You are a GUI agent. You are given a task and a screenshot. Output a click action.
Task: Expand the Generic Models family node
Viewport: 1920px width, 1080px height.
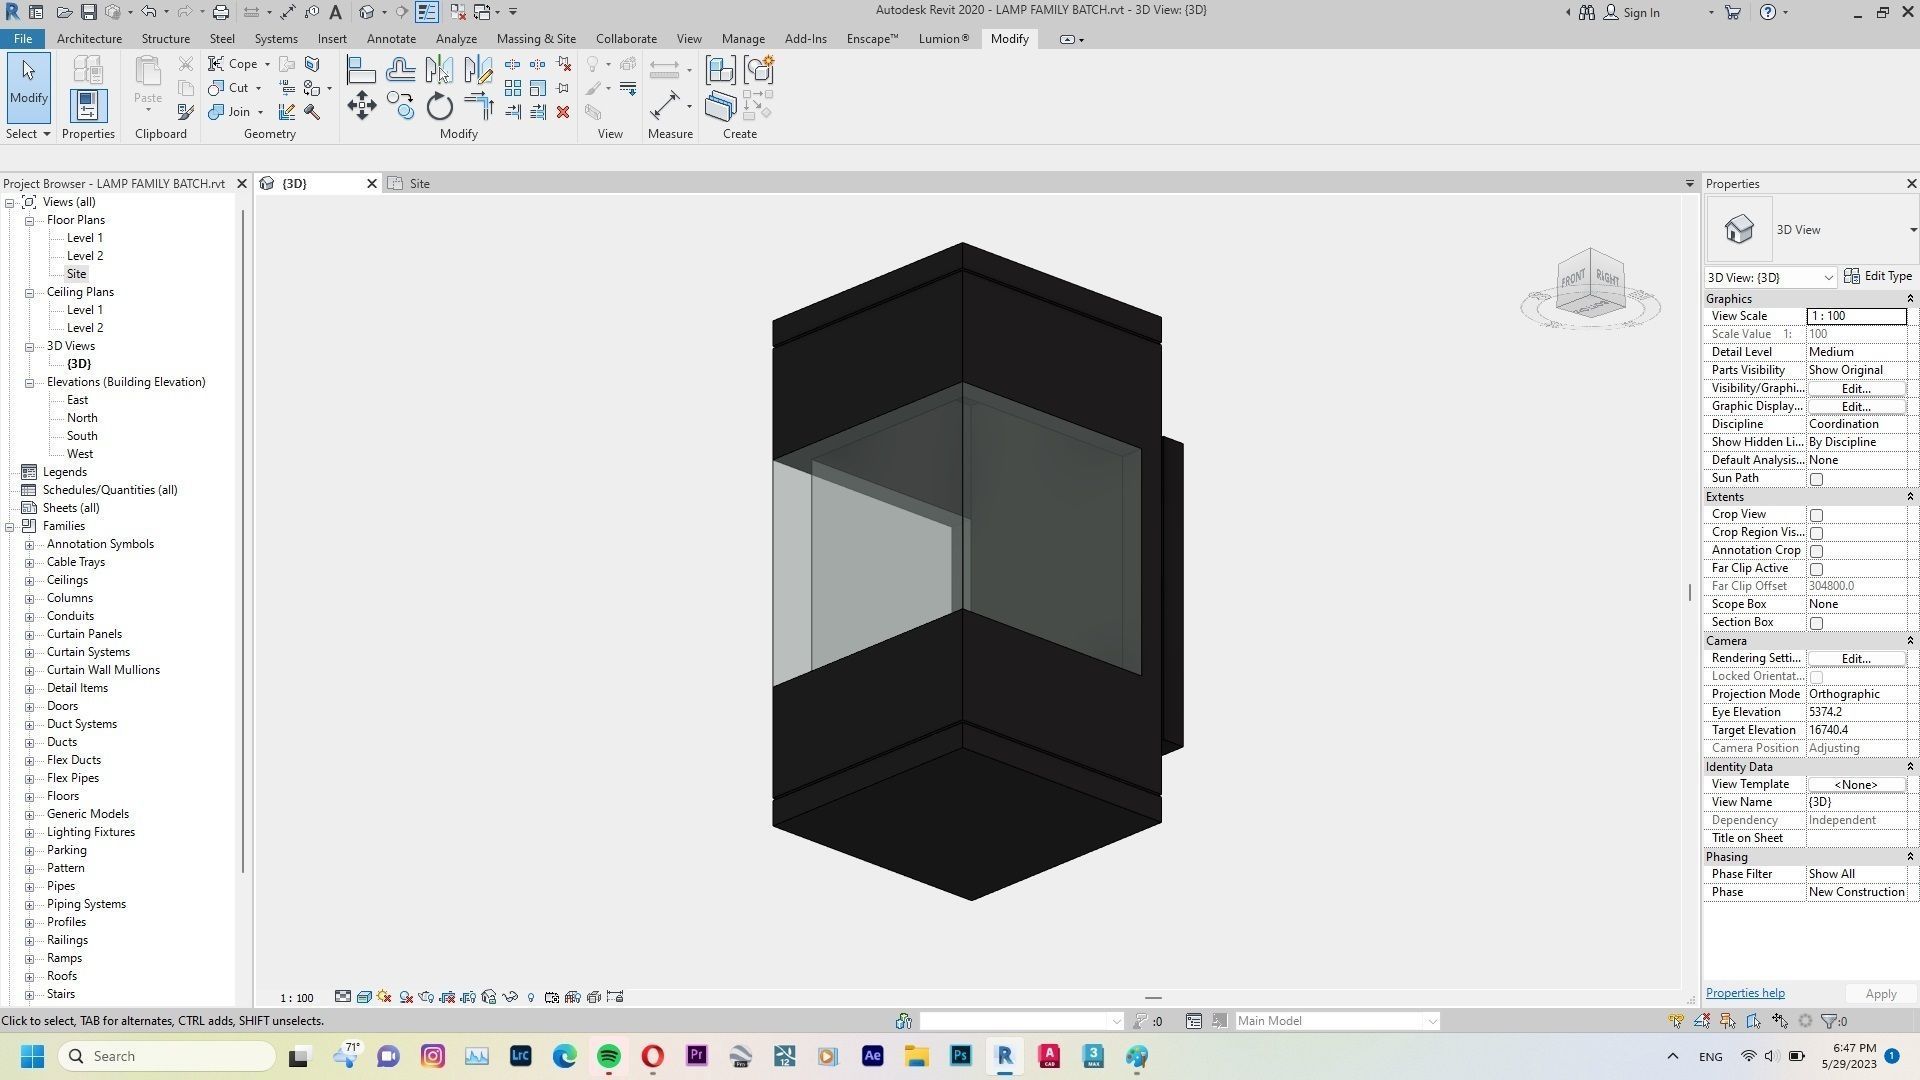[x=30, y=814]
